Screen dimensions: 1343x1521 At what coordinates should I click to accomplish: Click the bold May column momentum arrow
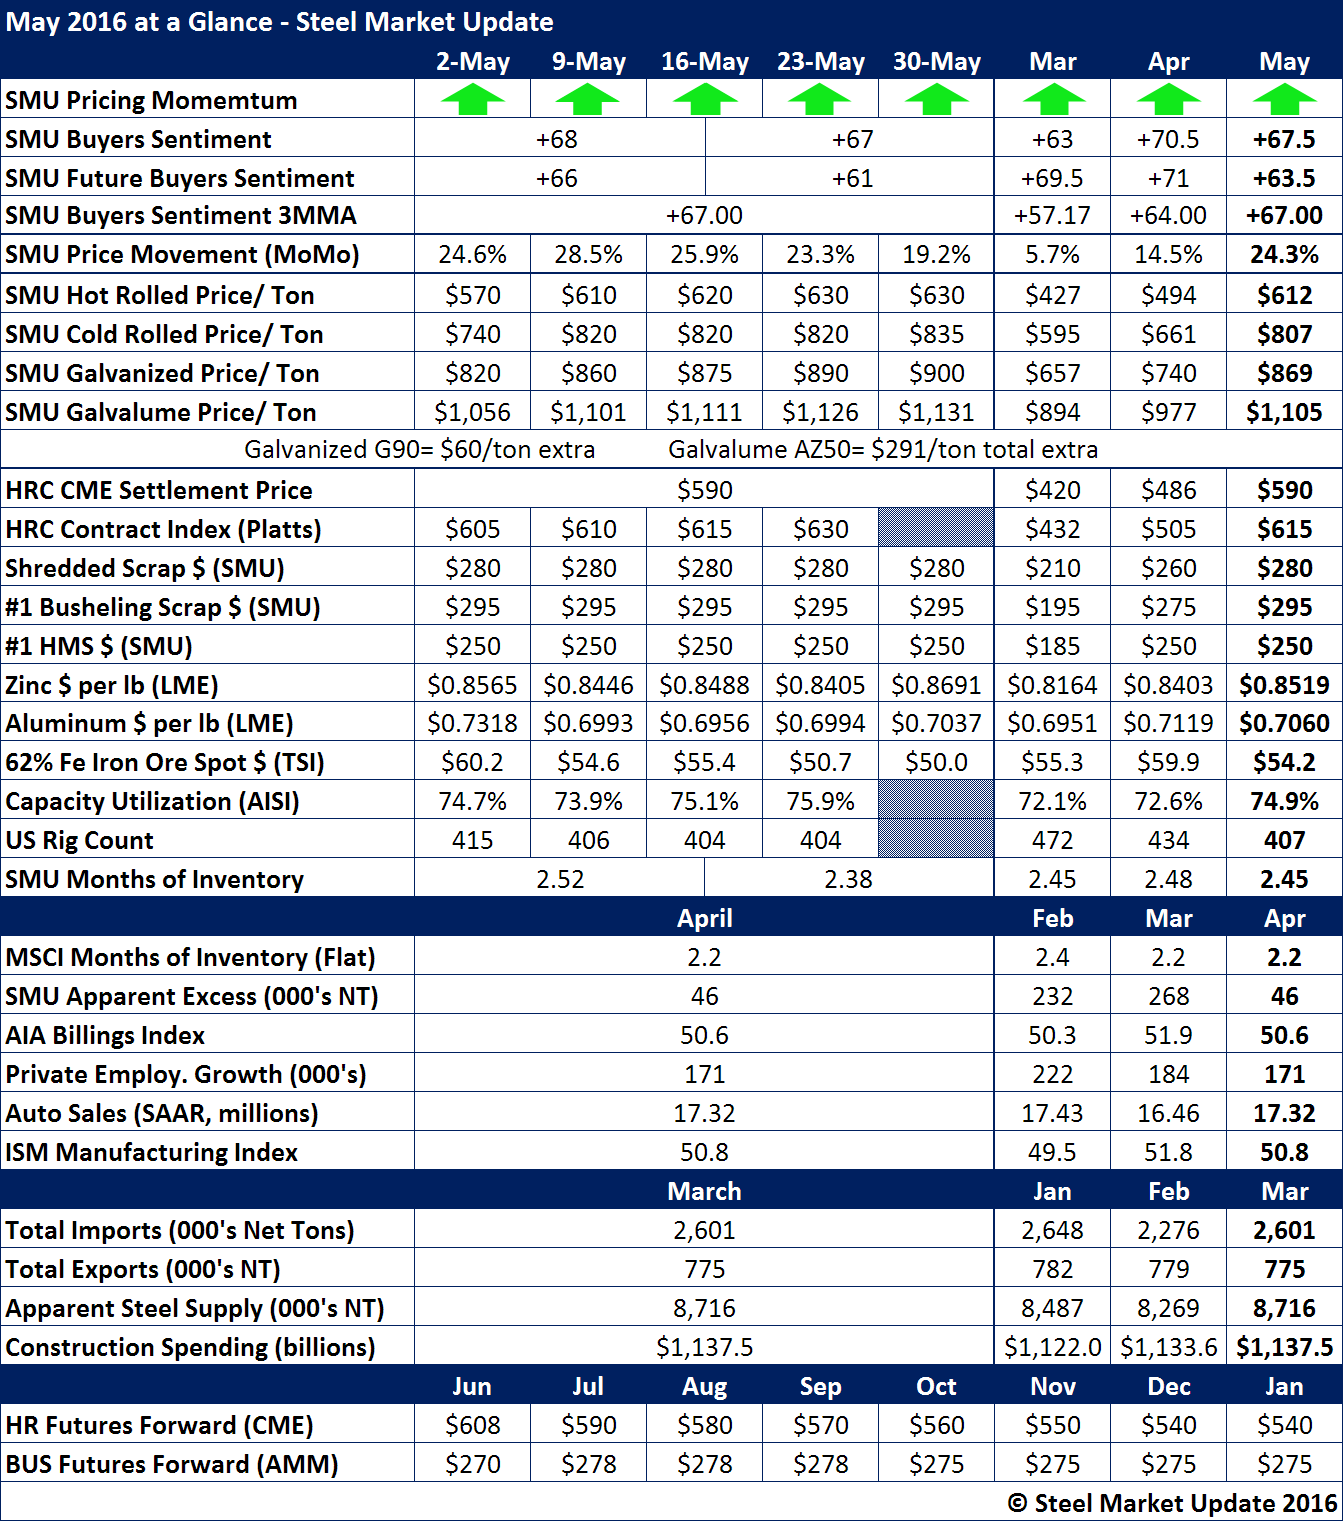point(1284,100)
